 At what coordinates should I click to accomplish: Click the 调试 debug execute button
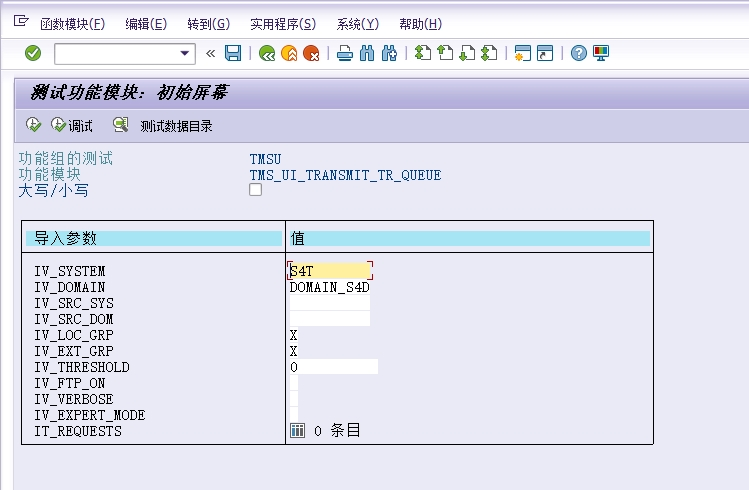point(72,126)
